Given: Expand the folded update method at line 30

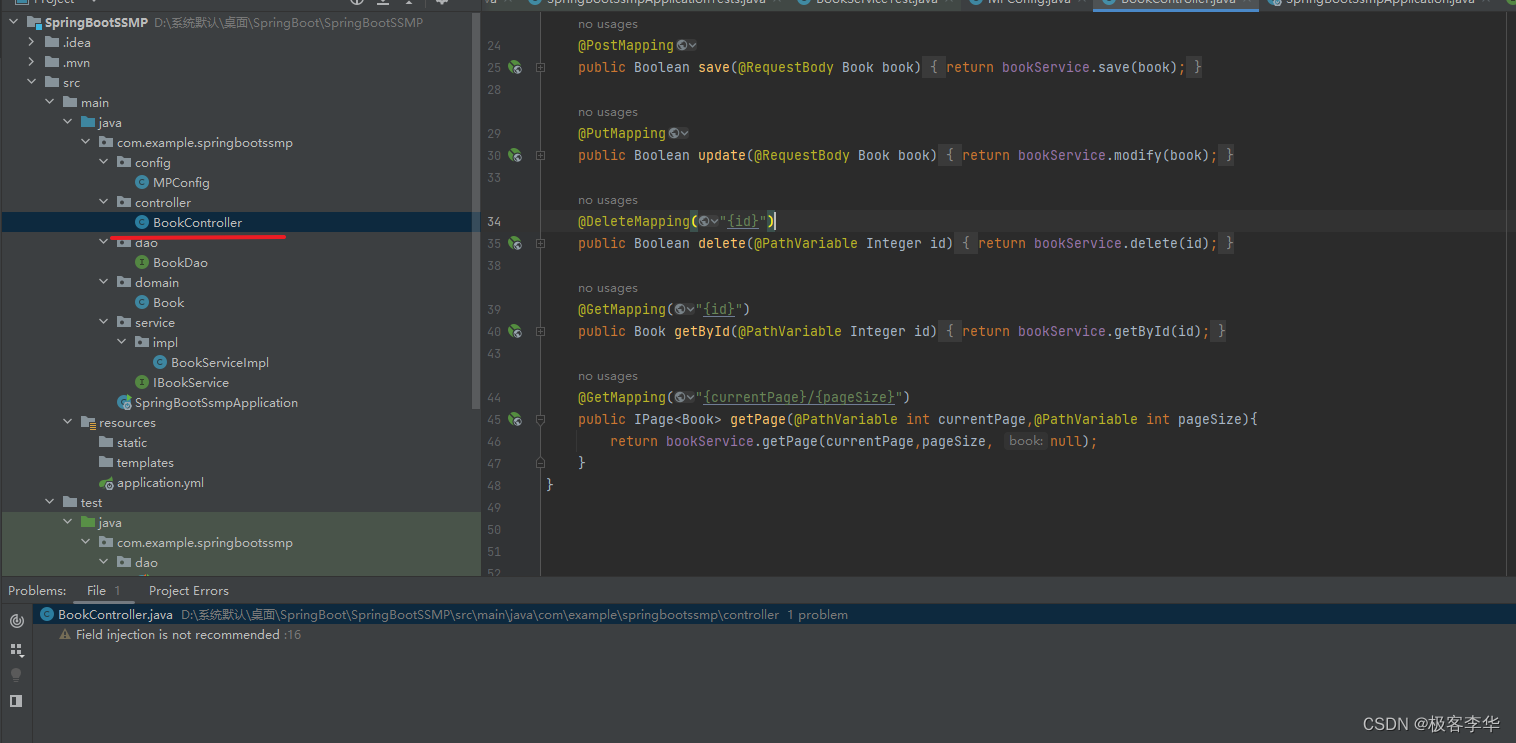Looking at the screenshot, I should tap(540, 156).
